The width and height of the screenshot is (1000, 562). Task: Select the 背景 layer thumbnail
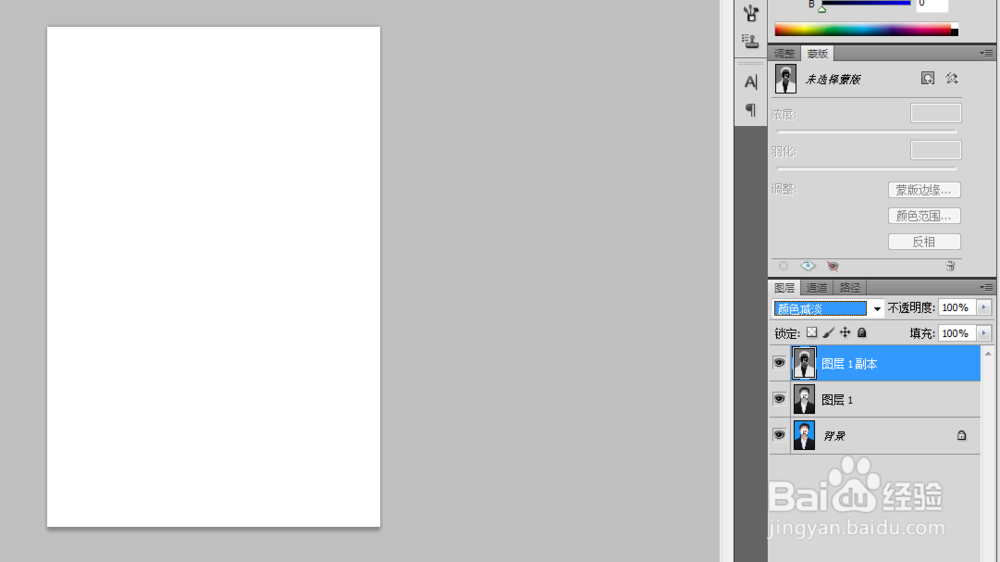click(804, 435)
